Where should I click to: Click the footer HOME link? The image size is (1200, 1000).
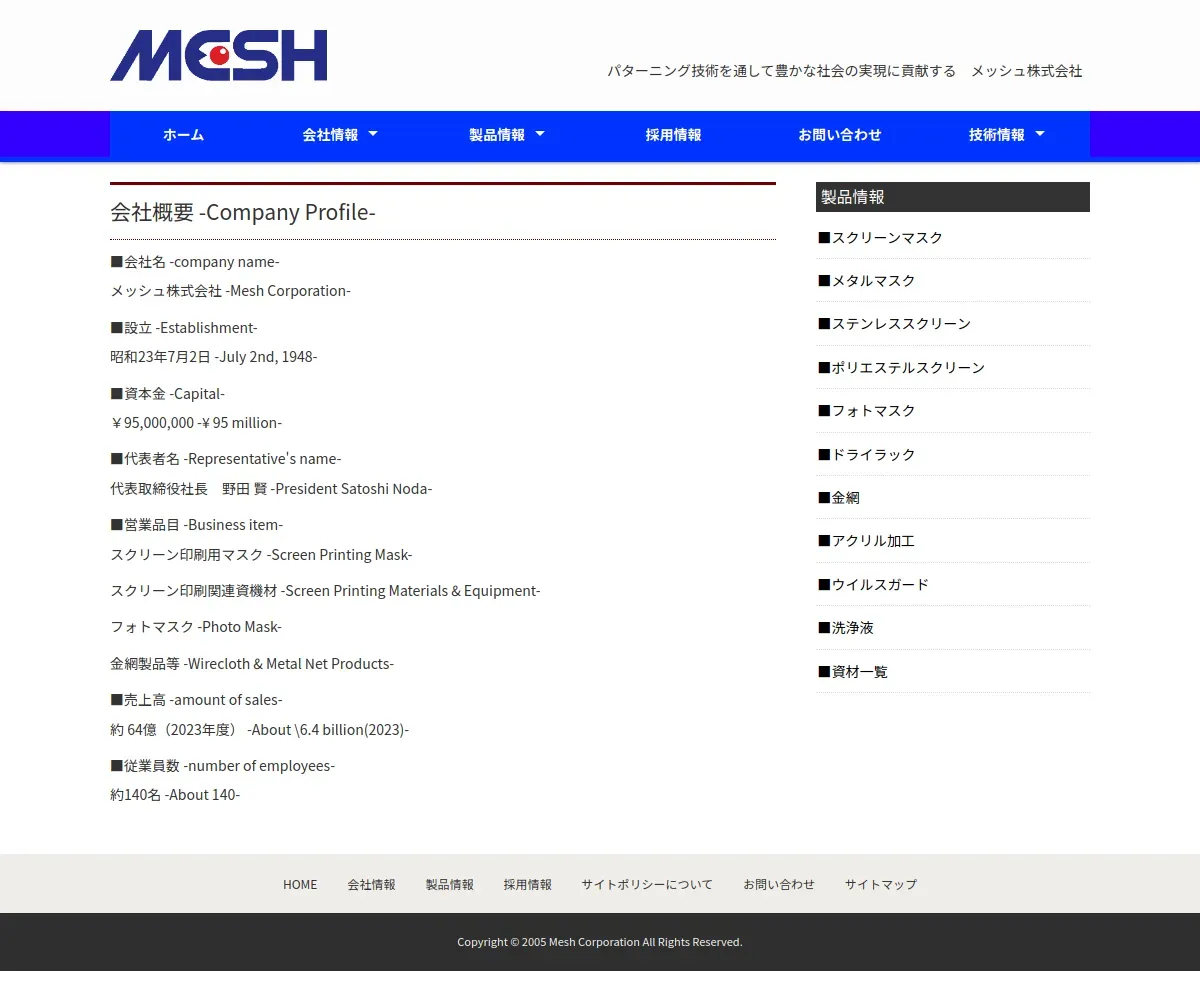click(x=300, y=885)
